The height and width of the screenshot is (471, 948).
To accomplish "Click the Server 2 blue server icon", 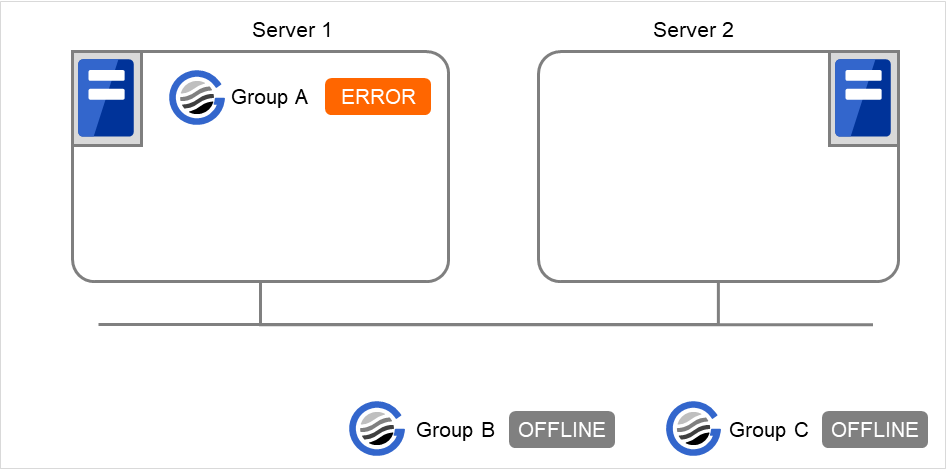I will [x=863, y=98].
